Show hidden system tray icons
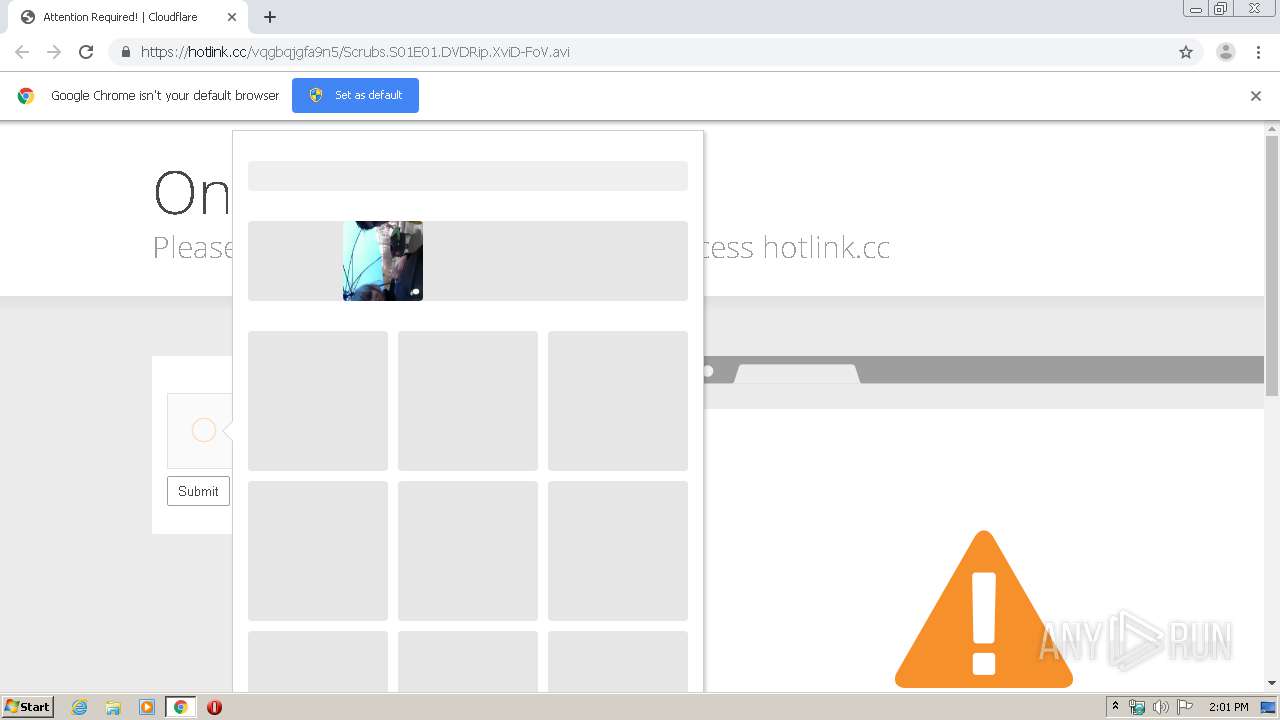1280x720 pixels. tap(1115, 707)
